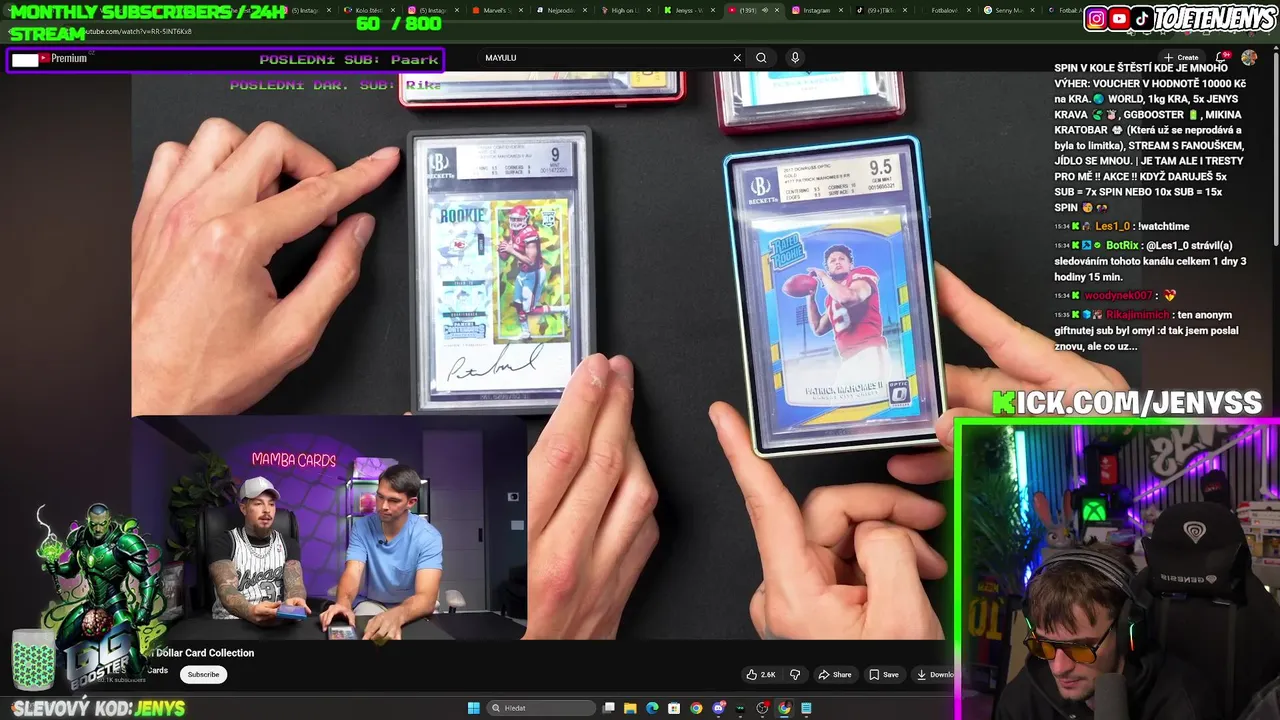
Task: Switch to the Jenyss Kick browser tab
Action: [690, 10]
